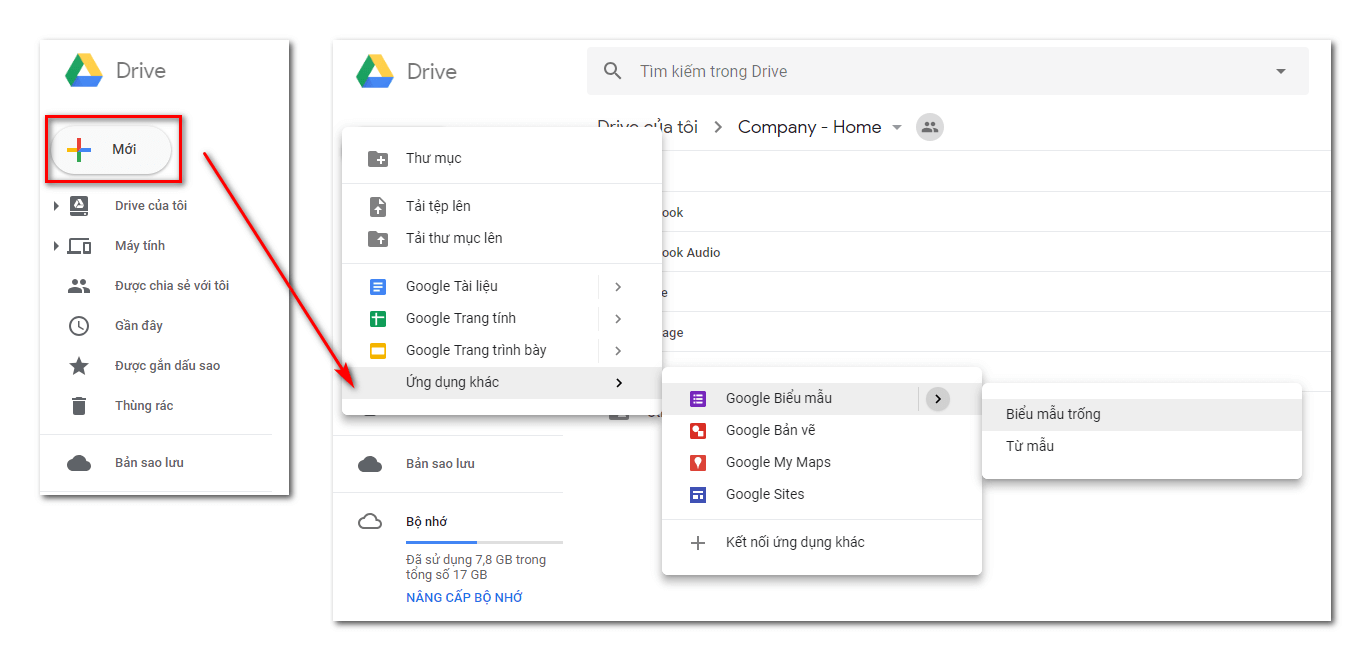Expand Drive của tôi tree in sidebar
1372x662 pixels.
pos(56,206)
